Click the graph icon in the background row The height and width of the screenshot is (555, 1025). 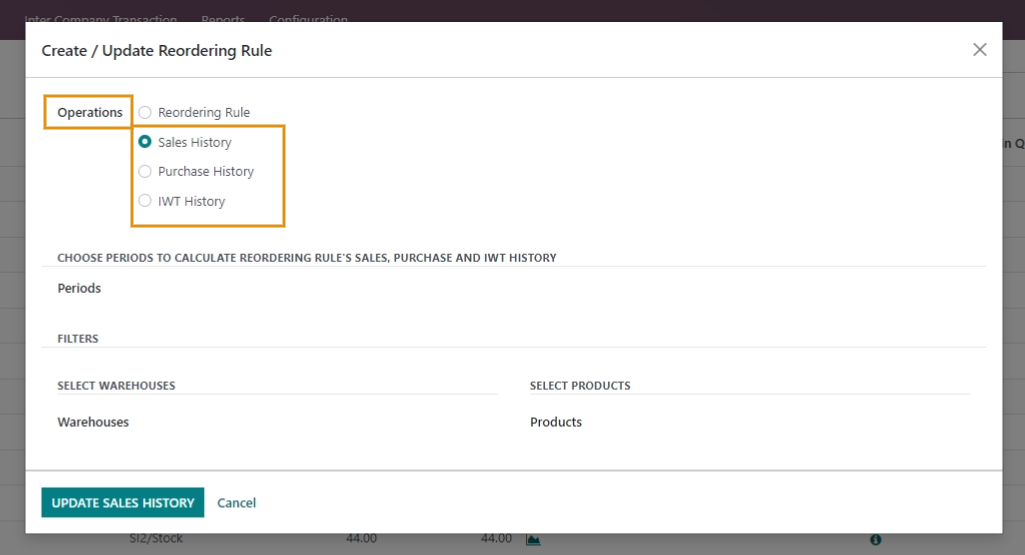533,539
